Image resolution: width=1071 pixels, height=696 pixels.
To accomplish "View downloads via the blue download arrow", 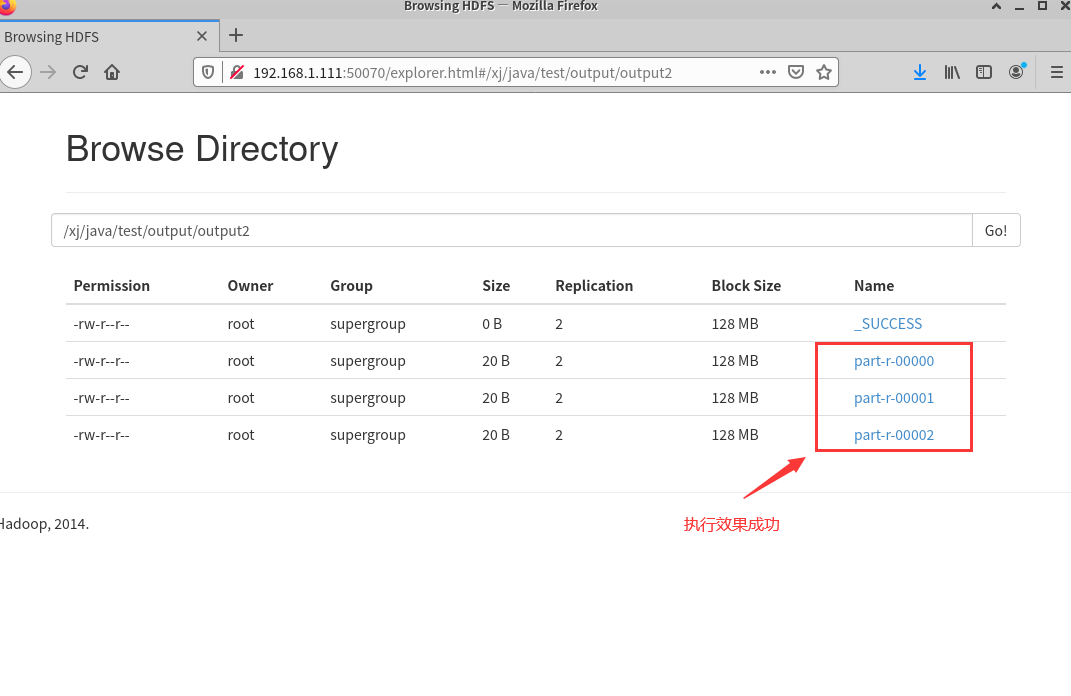I will coord(919,72).
